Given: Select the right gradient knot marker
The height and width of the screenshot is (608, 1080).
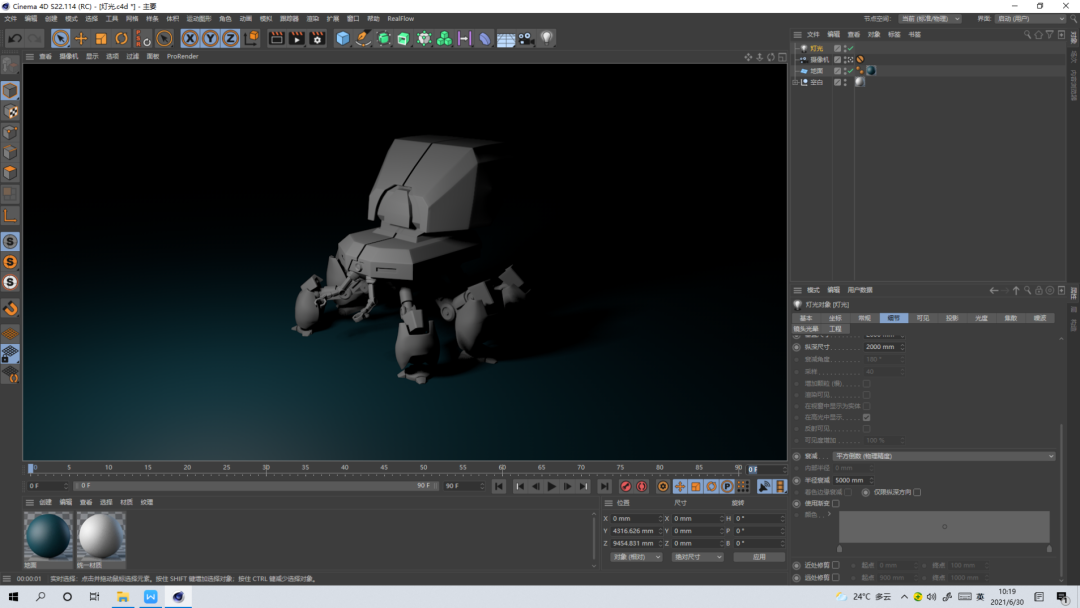Looking at the screenshot, I should (1050, 549).
